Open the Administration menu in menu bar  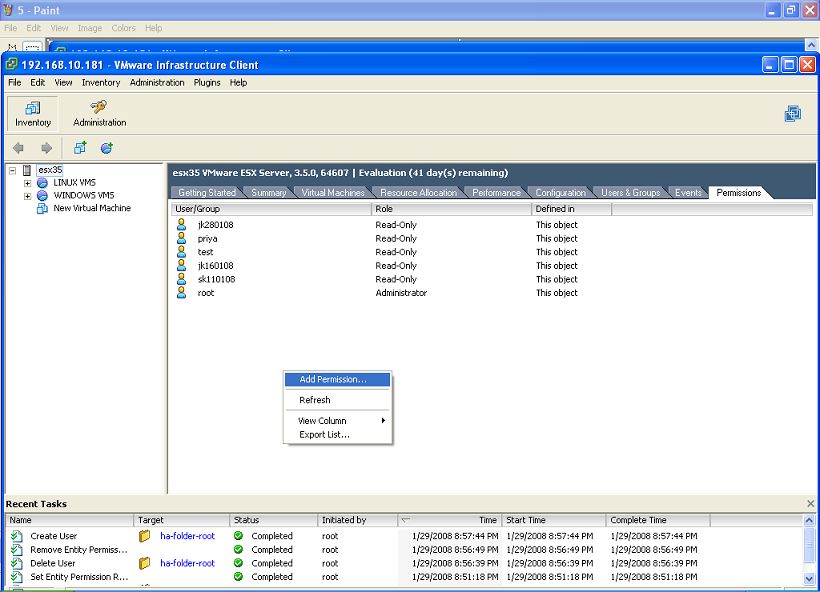coord(157,83)
